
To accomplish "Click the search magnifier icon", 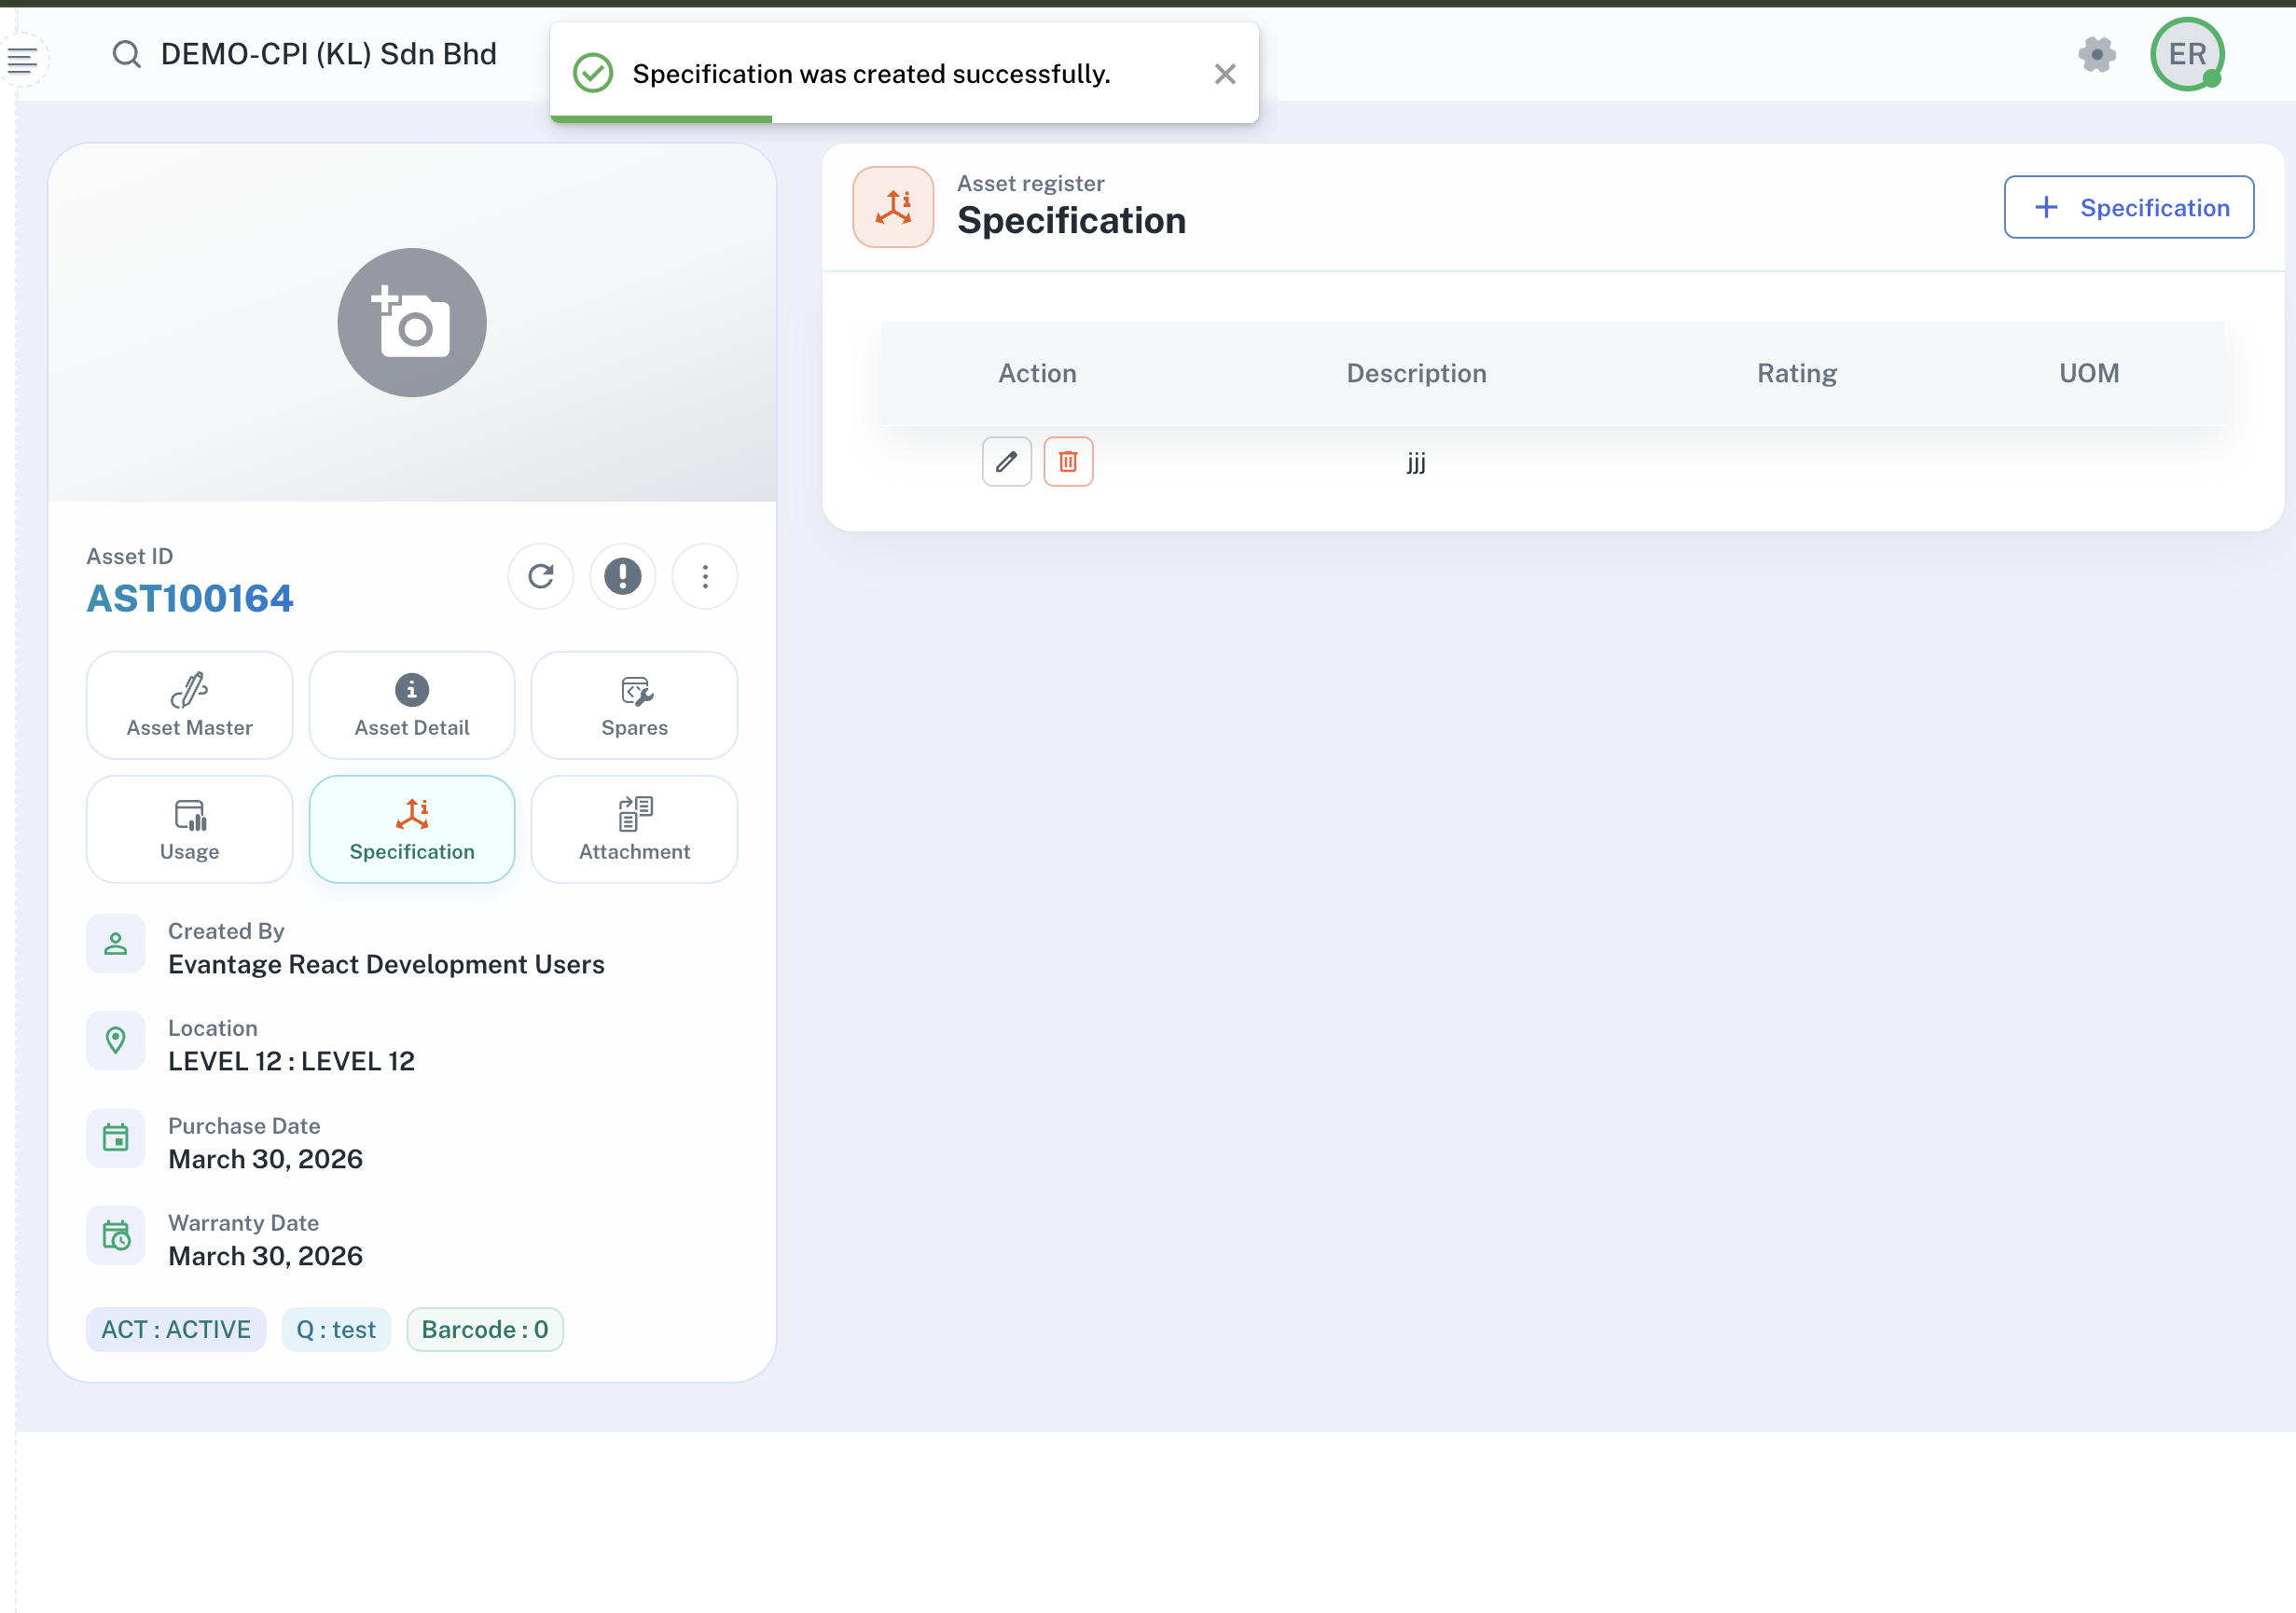I will tap(126, 54).
